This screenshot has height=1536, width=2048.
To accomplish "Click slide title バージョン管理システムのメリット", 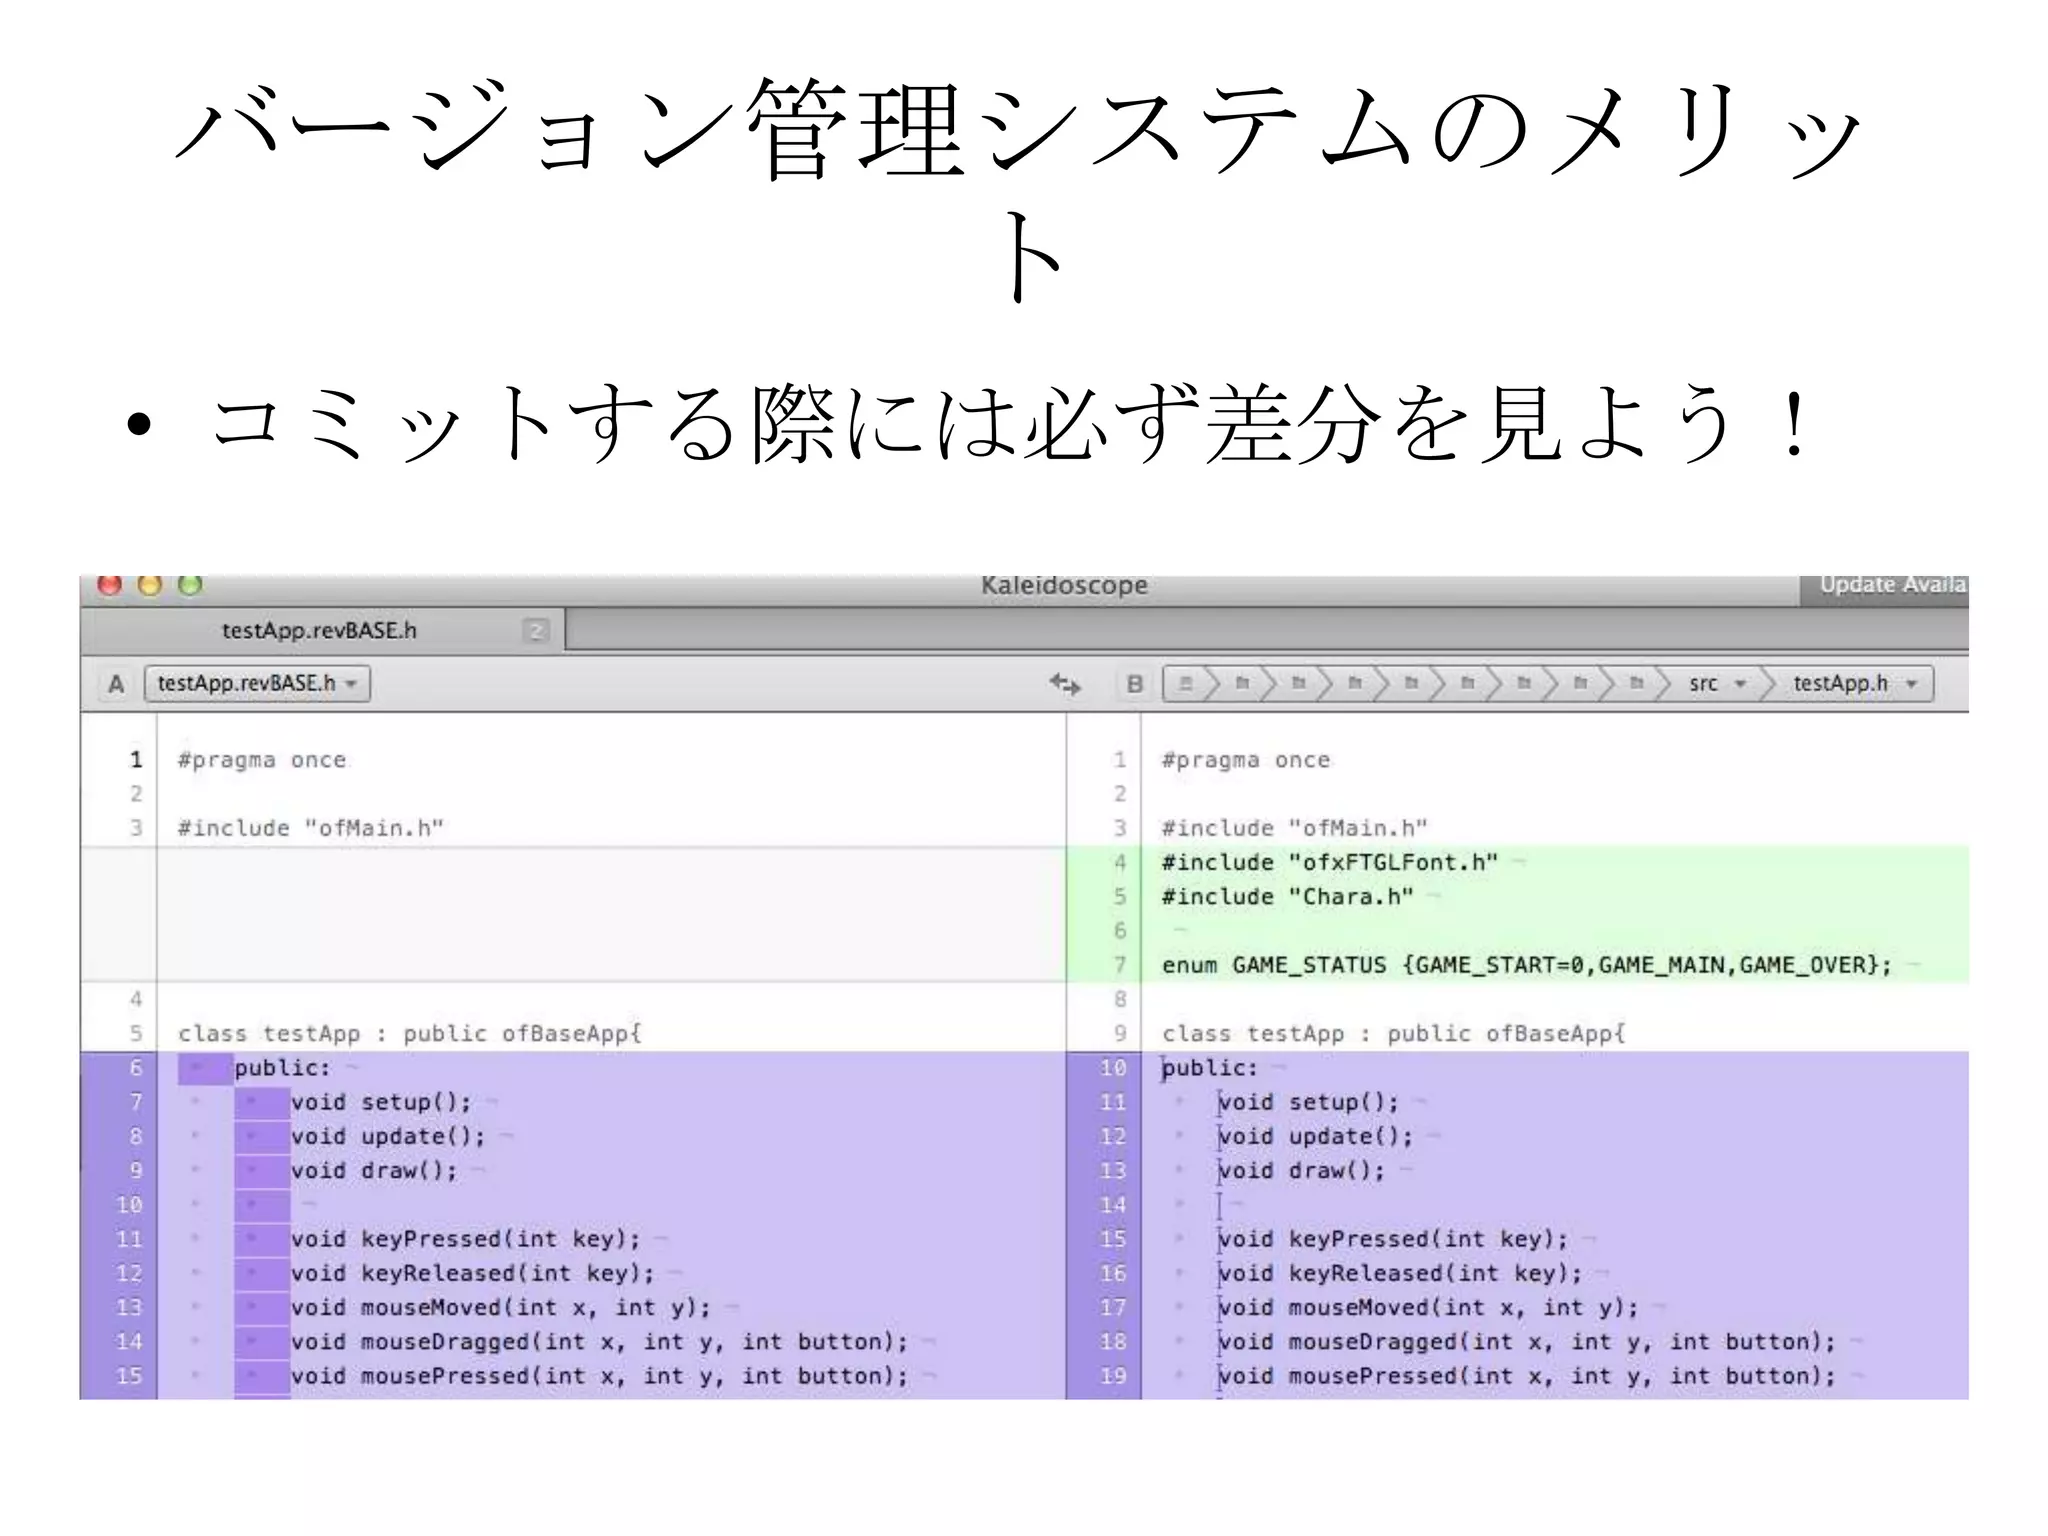I will tap(1020, 188).
